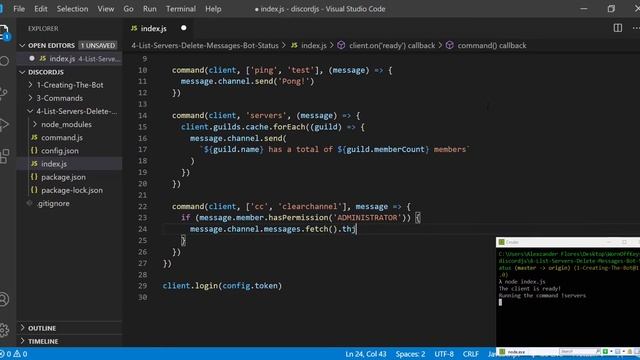Screen dimensions: 640x360
Task: Open package.json in the explorer
Action: [63, 177]
